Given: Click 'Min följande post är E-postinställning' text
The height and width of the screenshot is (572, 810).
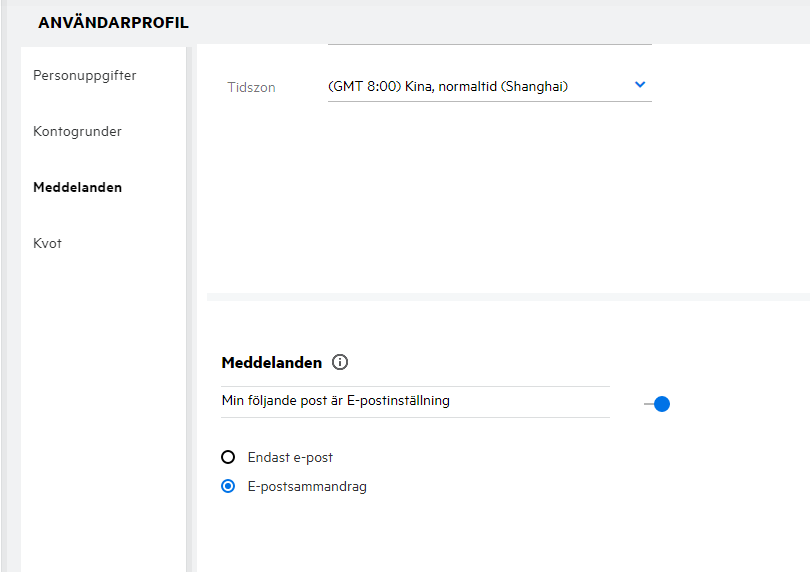Looking at the screenshot, I should pyautogui.click(x=336, y=401).
